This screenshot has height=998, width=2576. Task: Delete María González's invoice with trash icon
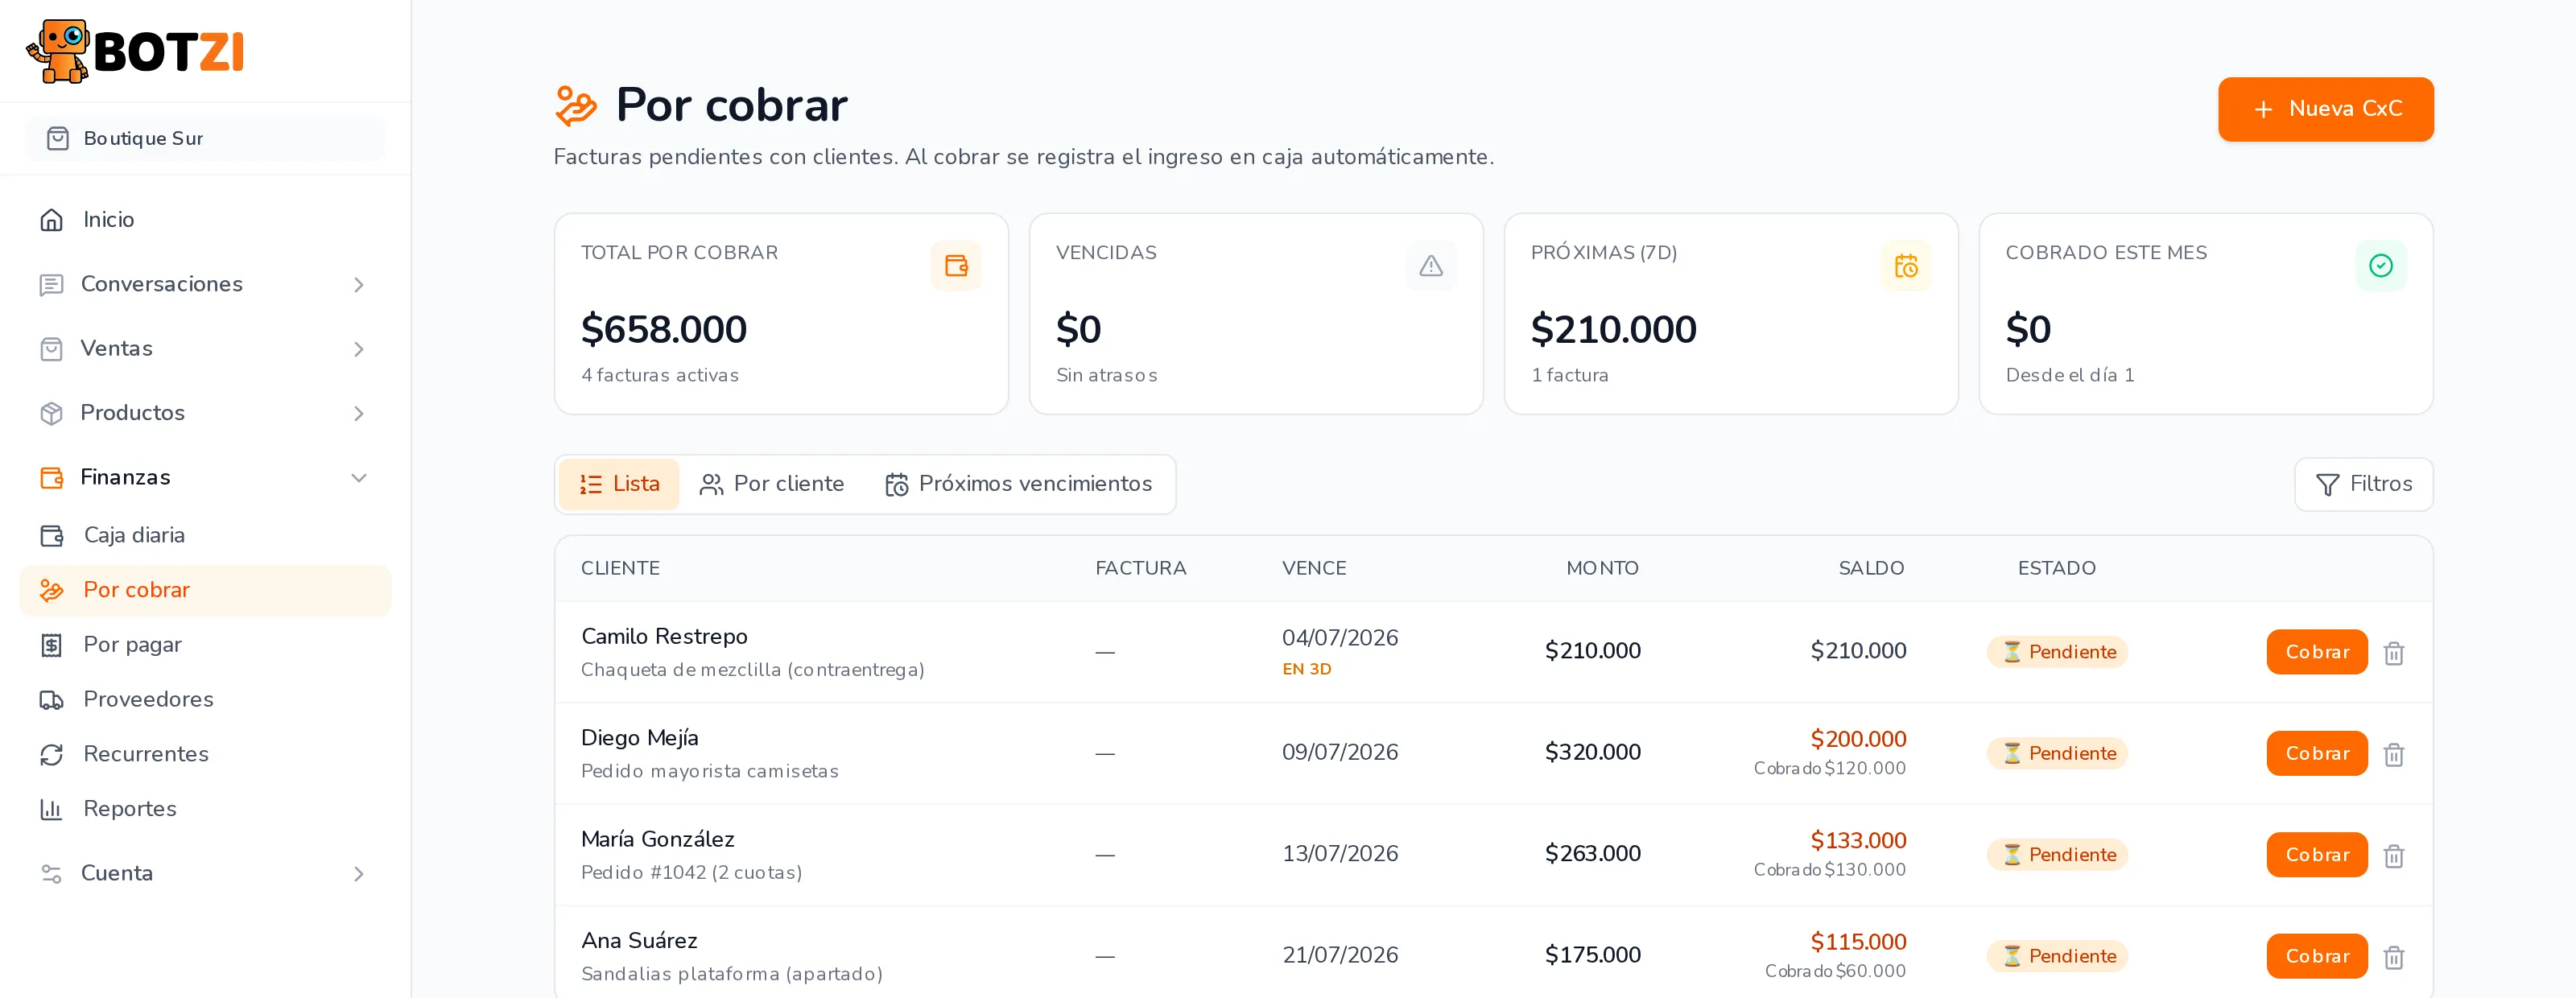click(x=2393, y=856)
